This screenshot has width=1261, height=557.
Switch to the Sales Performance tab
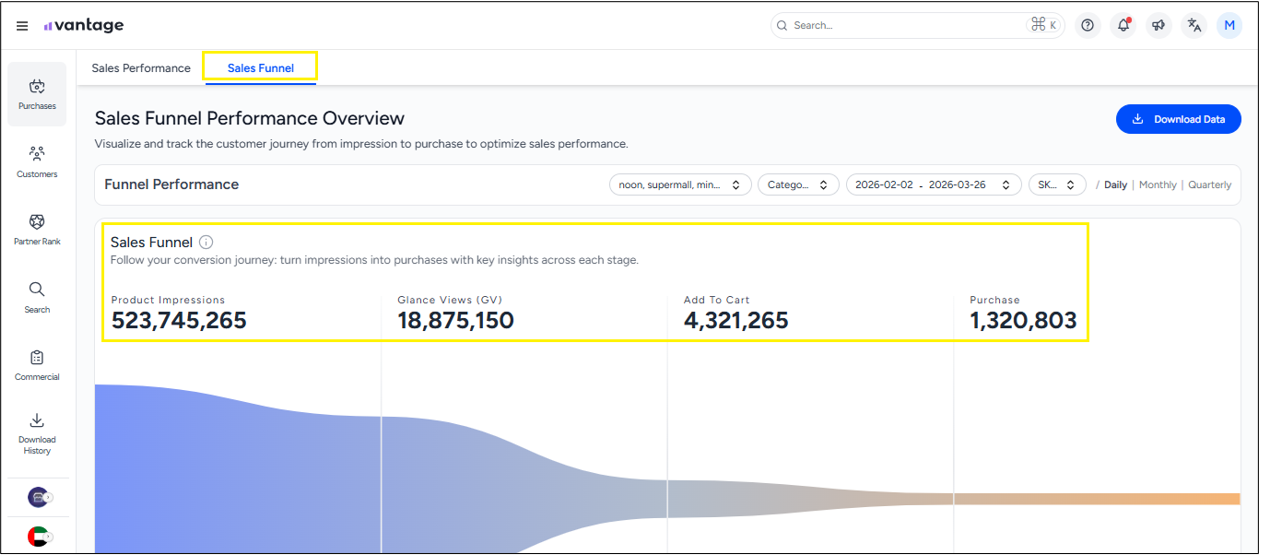[x=141, y=68]
